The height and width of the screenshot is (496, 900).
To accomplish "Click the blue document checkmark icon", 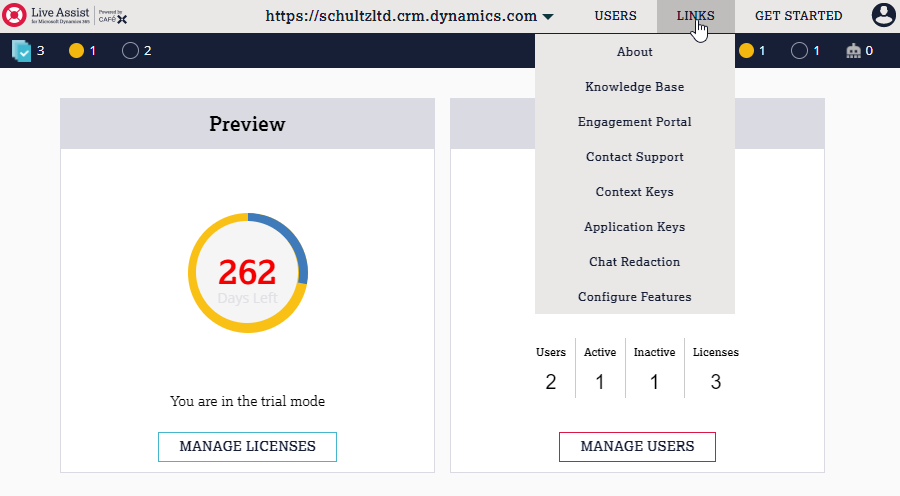I will [x=21, y=51].
